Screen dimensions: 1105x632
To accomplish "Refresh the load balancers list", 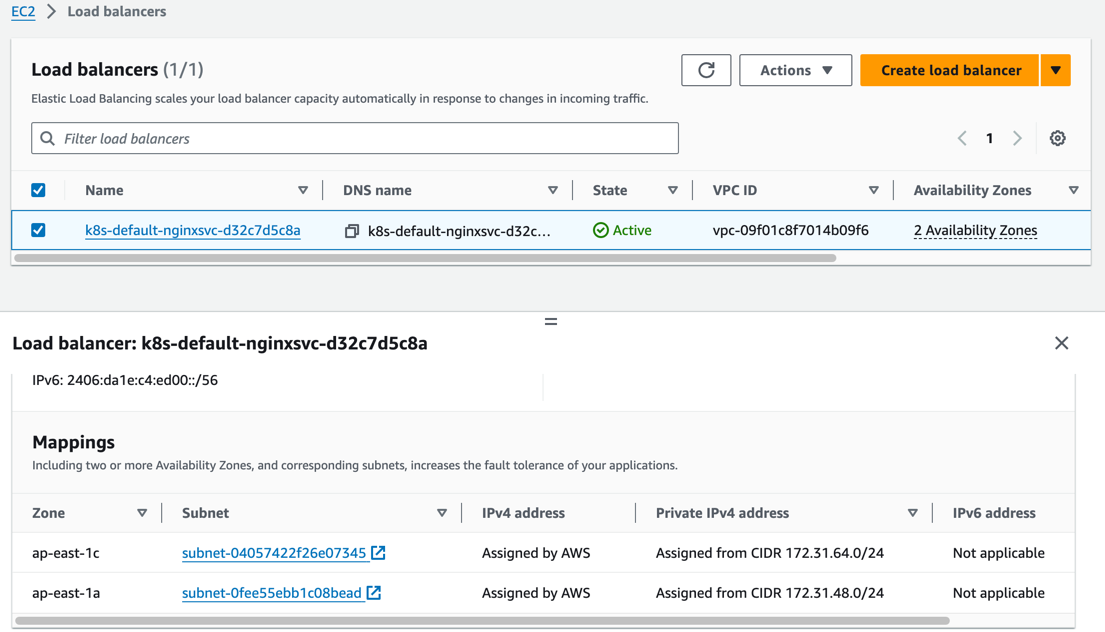I will 706,70.
